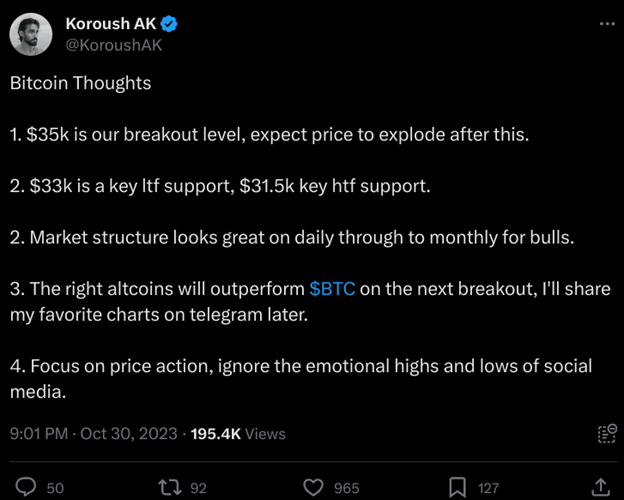Image resolution: width=624 pixels, height=500 pixels.
Task: Click the 50 replies count
Action: (55, 488)
